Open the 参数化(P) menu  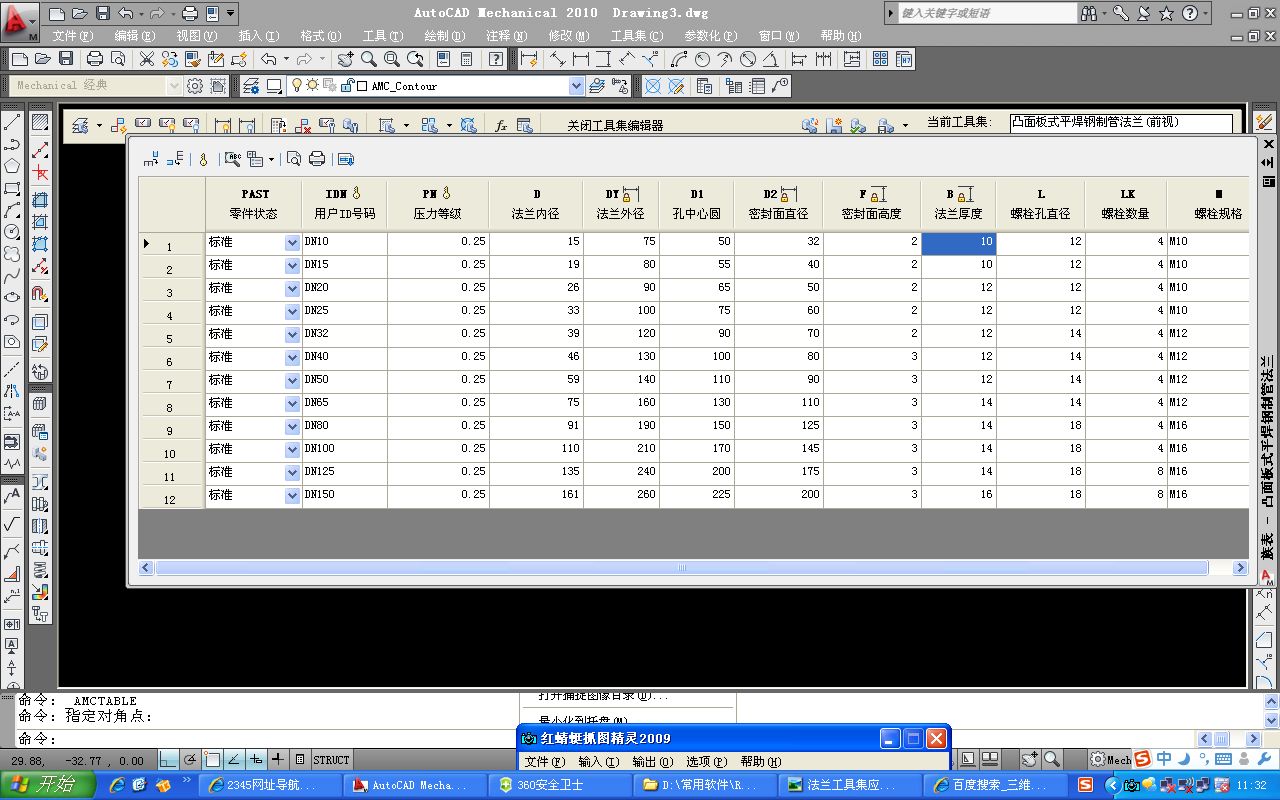[711, 36]
